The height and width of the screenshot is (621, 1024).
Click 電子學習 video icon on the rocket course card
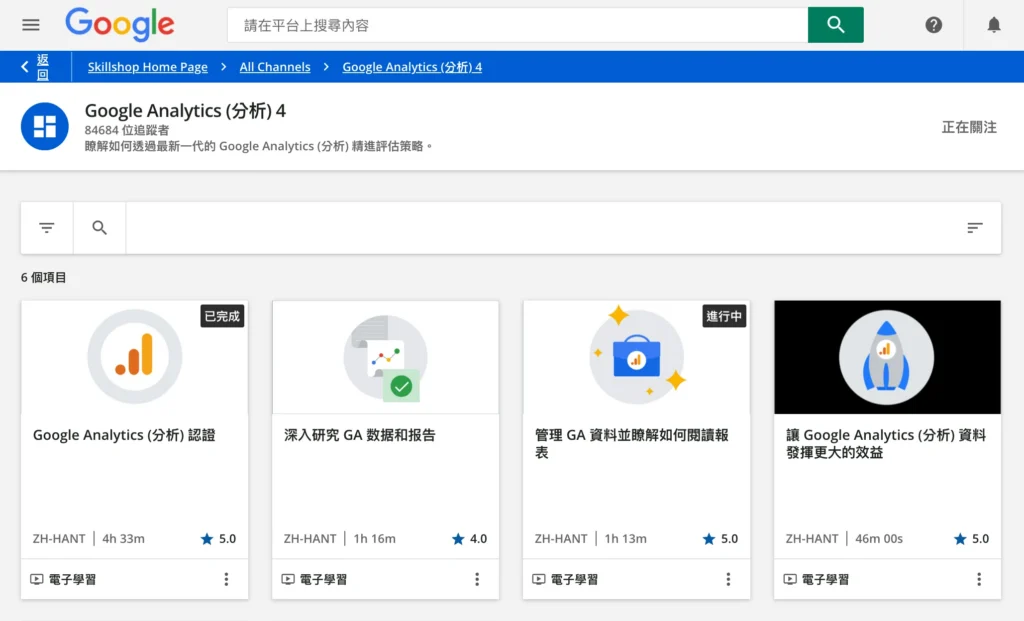(790, 579)
